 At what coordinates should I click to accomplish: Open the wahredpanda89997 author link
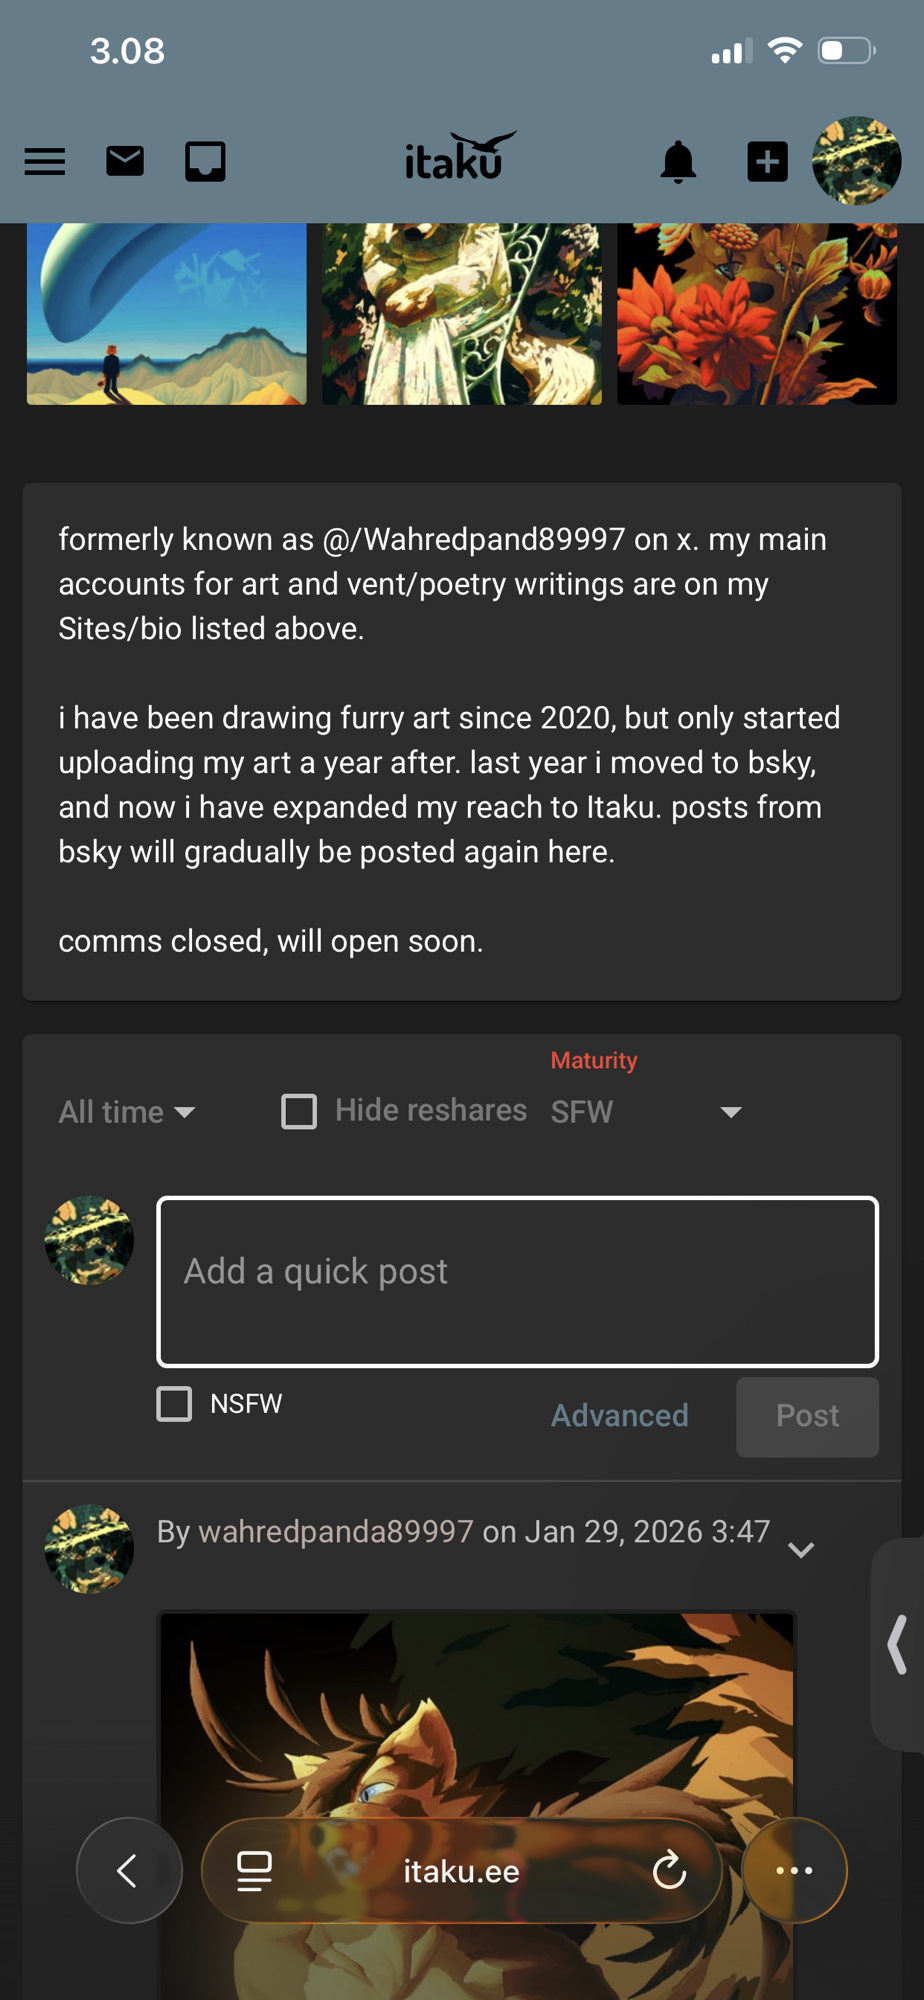pos(335,1532)
